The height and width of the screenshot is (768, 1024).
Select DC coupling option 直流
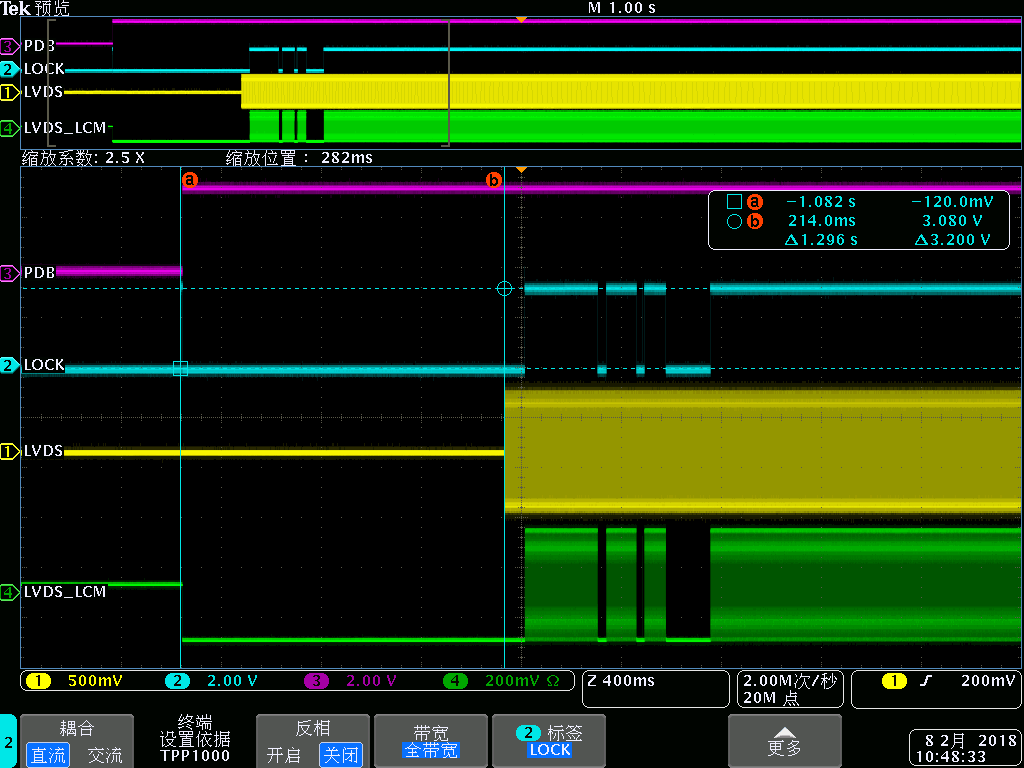pos(48,756)
